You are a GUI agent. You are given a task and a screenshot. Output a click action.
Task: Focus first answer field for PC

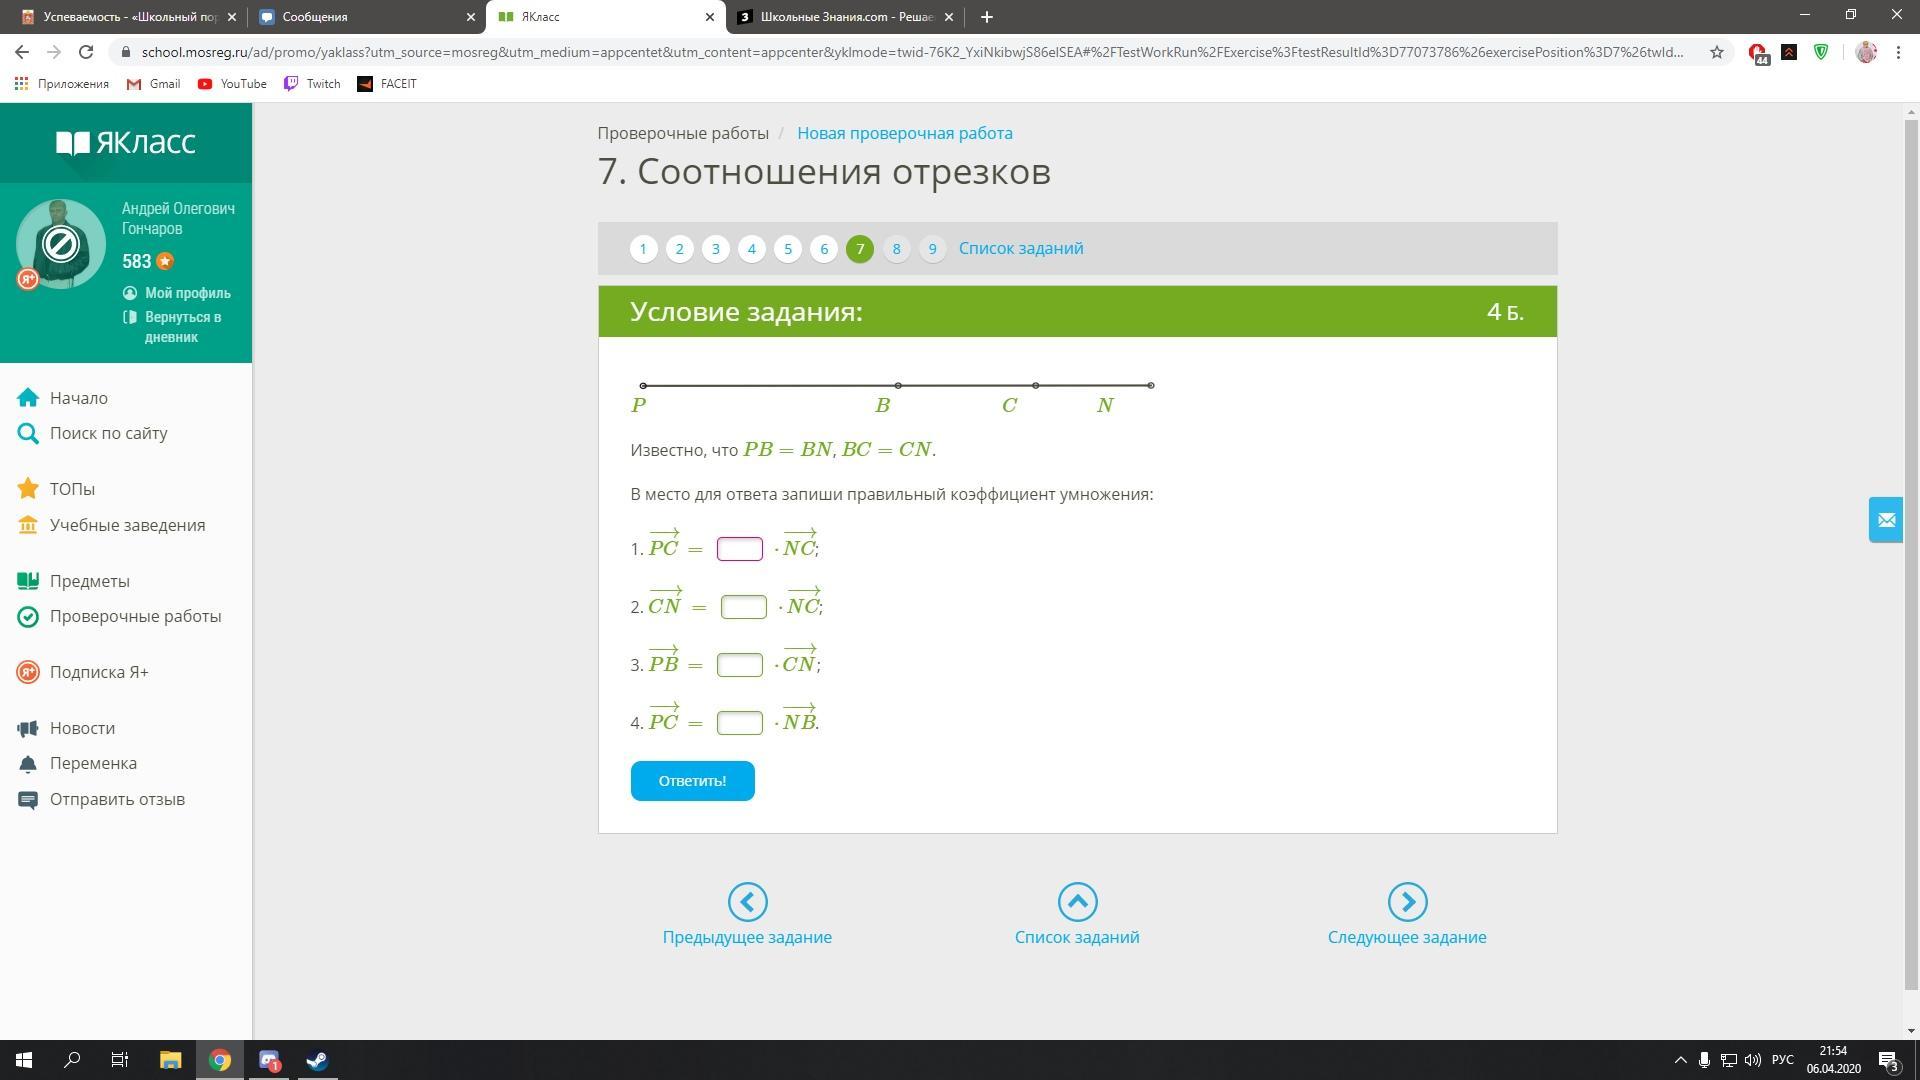pos(739,549)
